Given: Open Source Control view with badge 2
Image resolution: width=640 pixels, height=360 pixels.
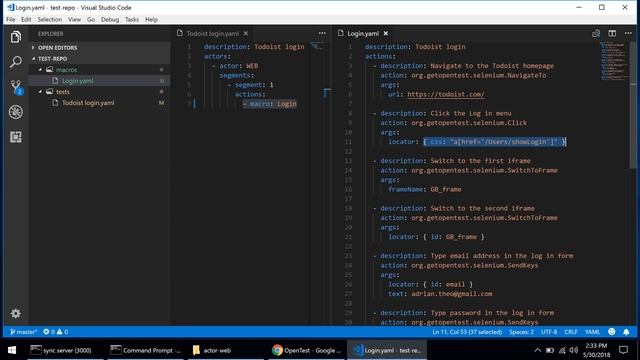Looking at the screenshot, I should click(16, 87).
